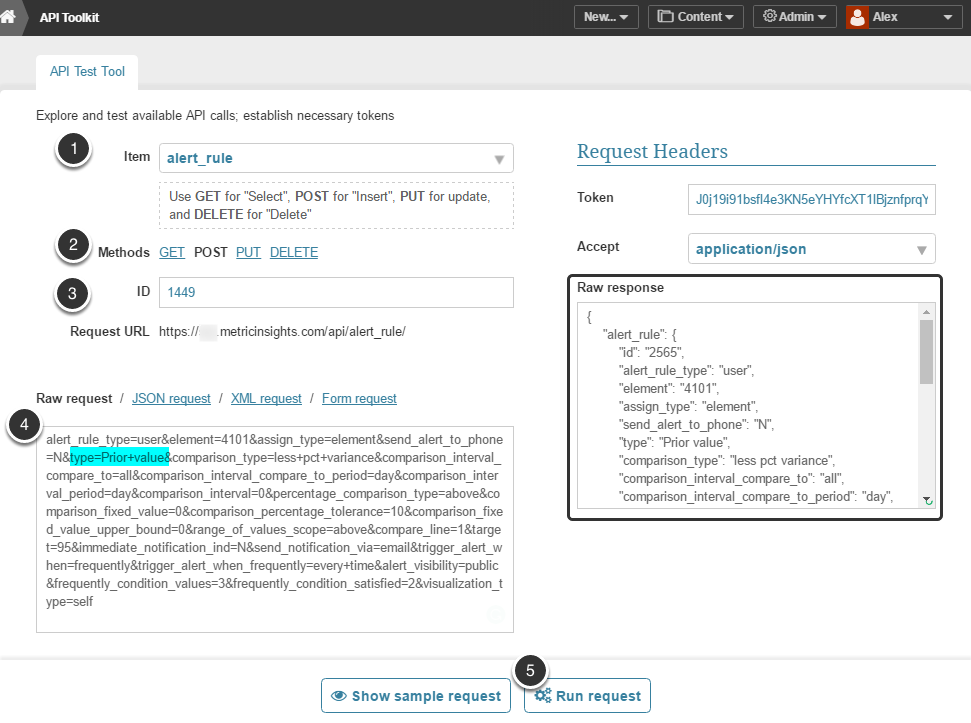Image resolution: width=971 pixels, height=723 pixels.
Task: Switch to XML request format
Action: coord(266,398)
